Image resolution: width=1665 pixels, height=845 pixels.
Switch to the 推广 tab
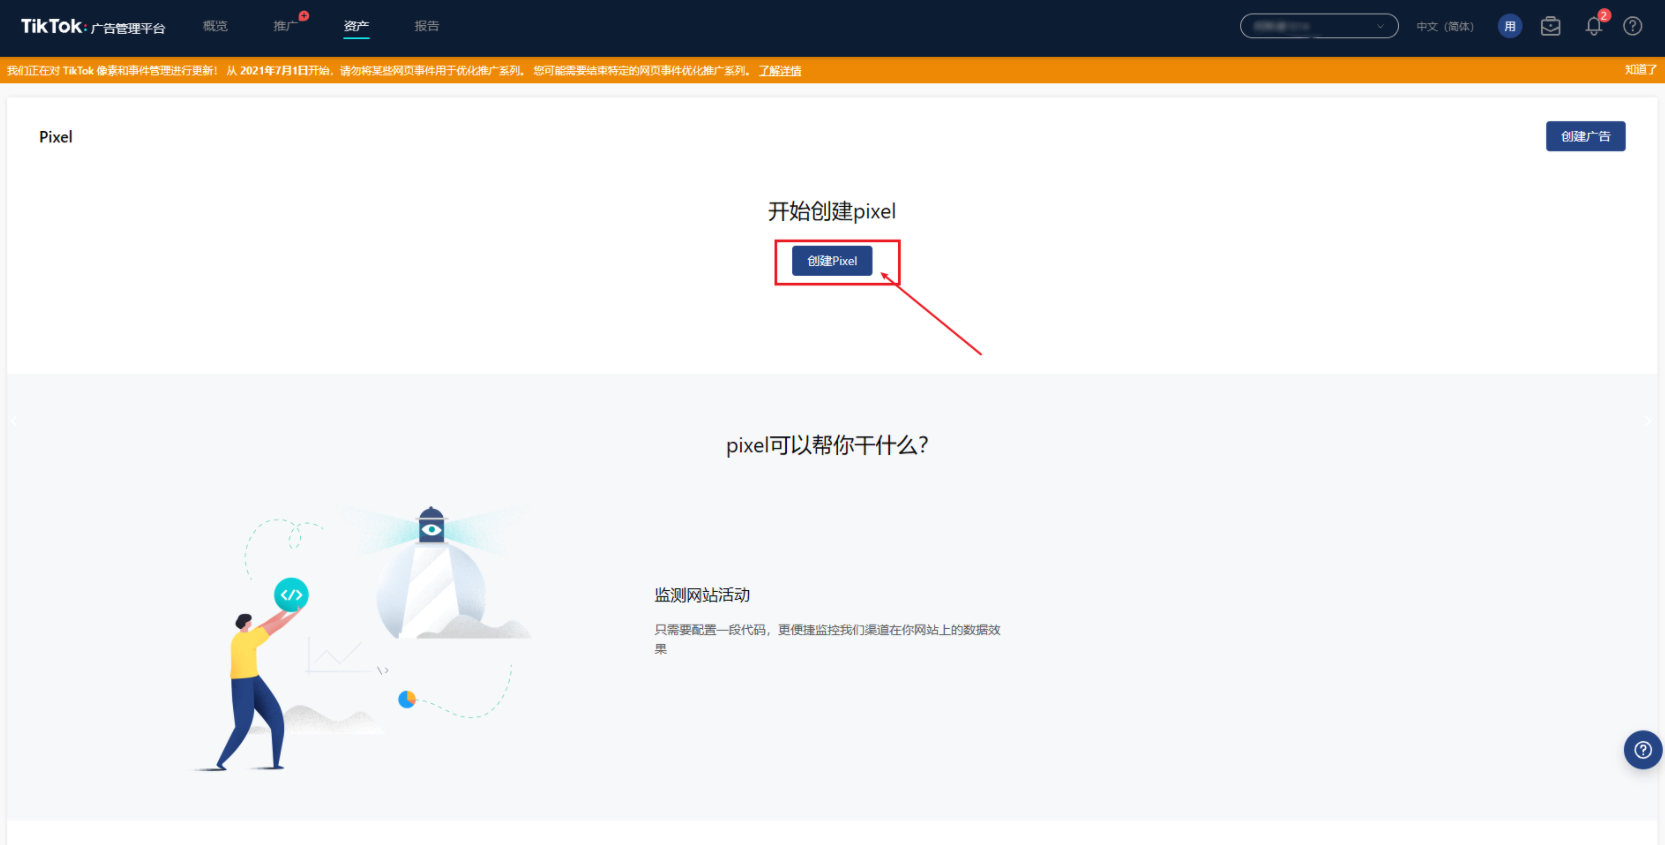[285, 26]
